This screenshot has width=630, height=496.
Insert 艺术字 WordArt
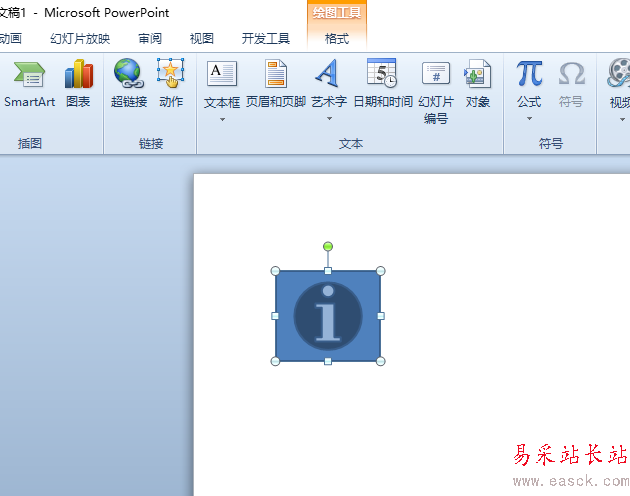[329, 84]
